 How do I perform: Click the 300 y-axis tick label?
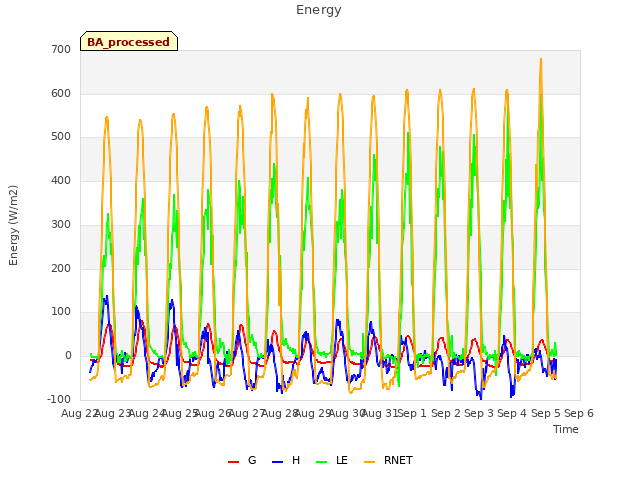tap(61, 224)
